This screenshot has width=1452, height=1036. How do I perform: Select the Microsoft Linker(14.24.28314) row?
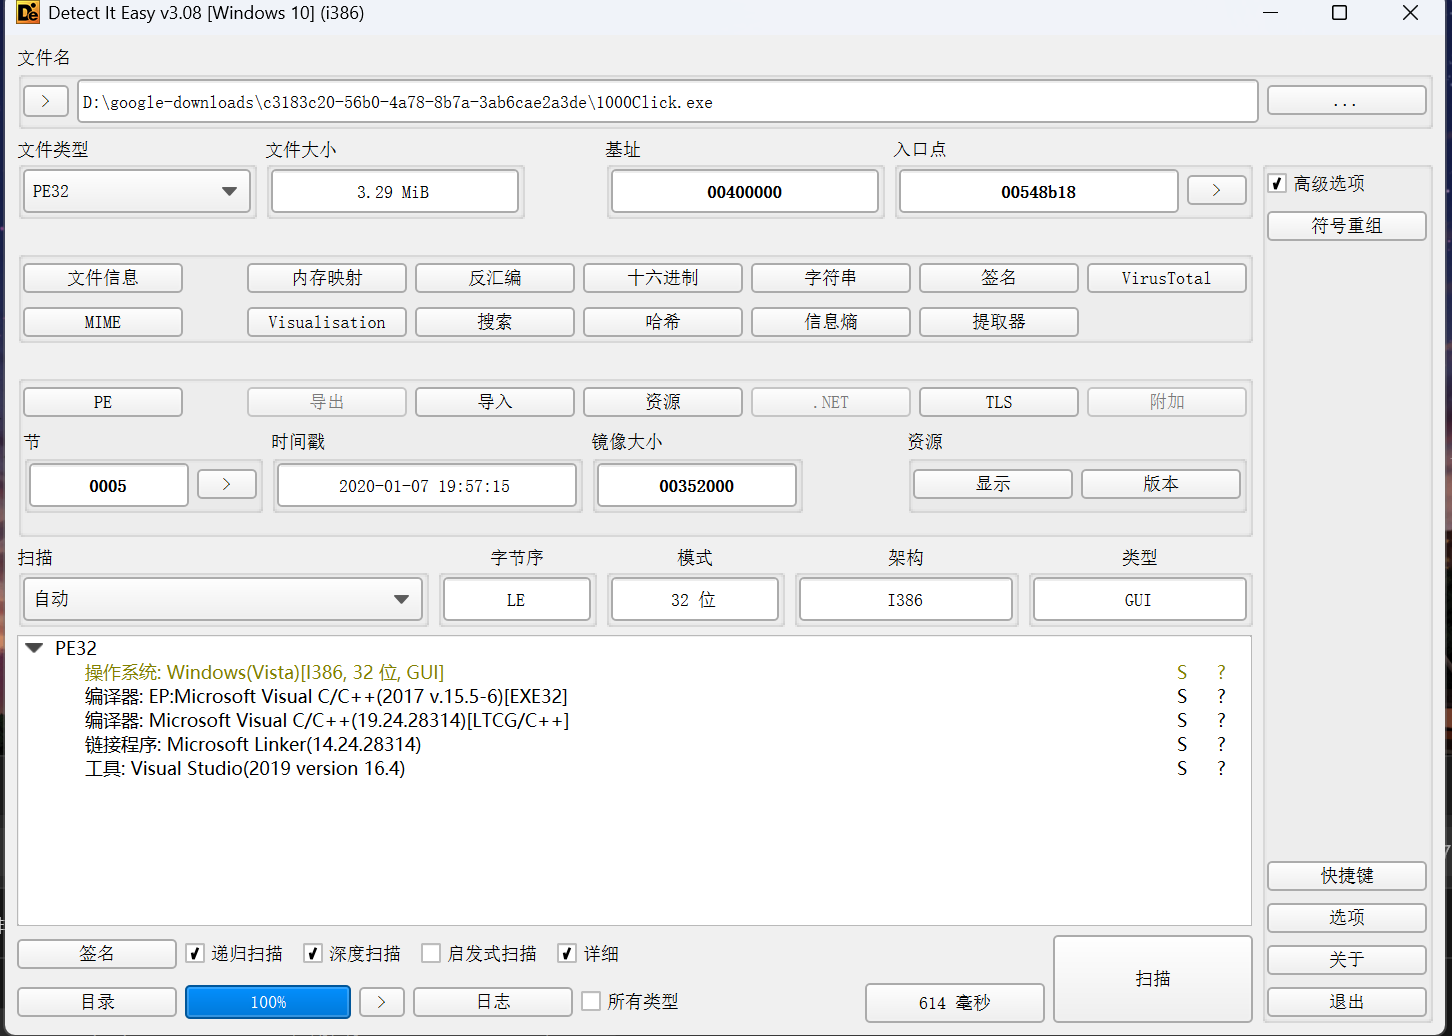click(634, 744)
